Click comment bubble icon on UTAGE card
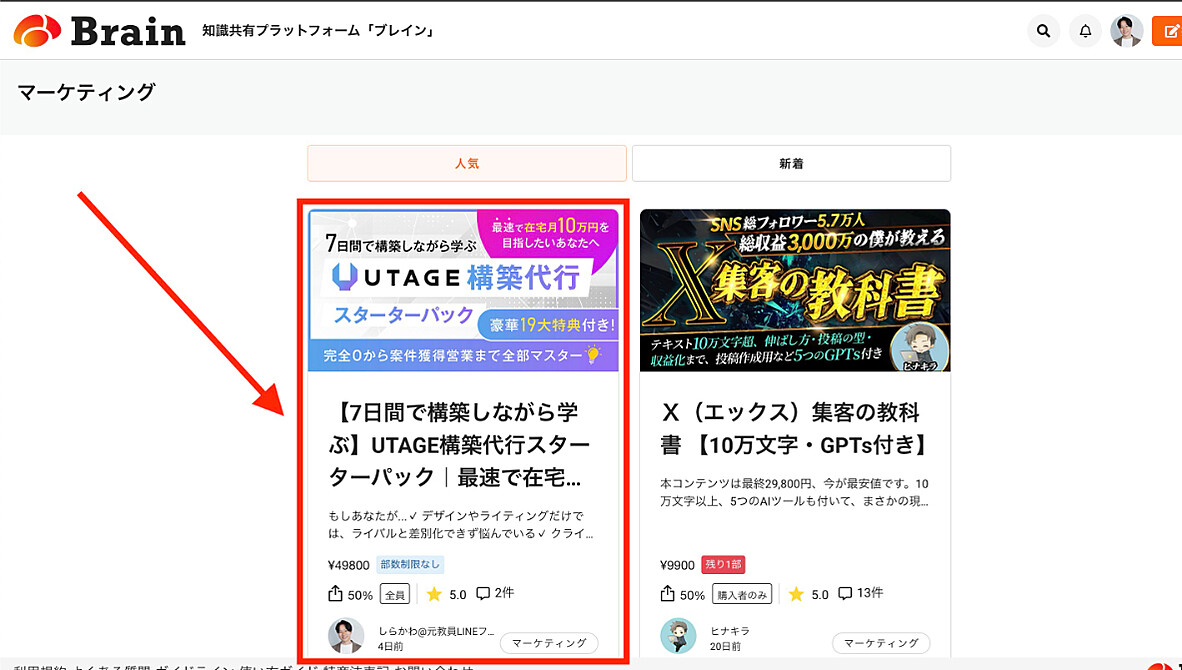 click(x=483, y=594)
